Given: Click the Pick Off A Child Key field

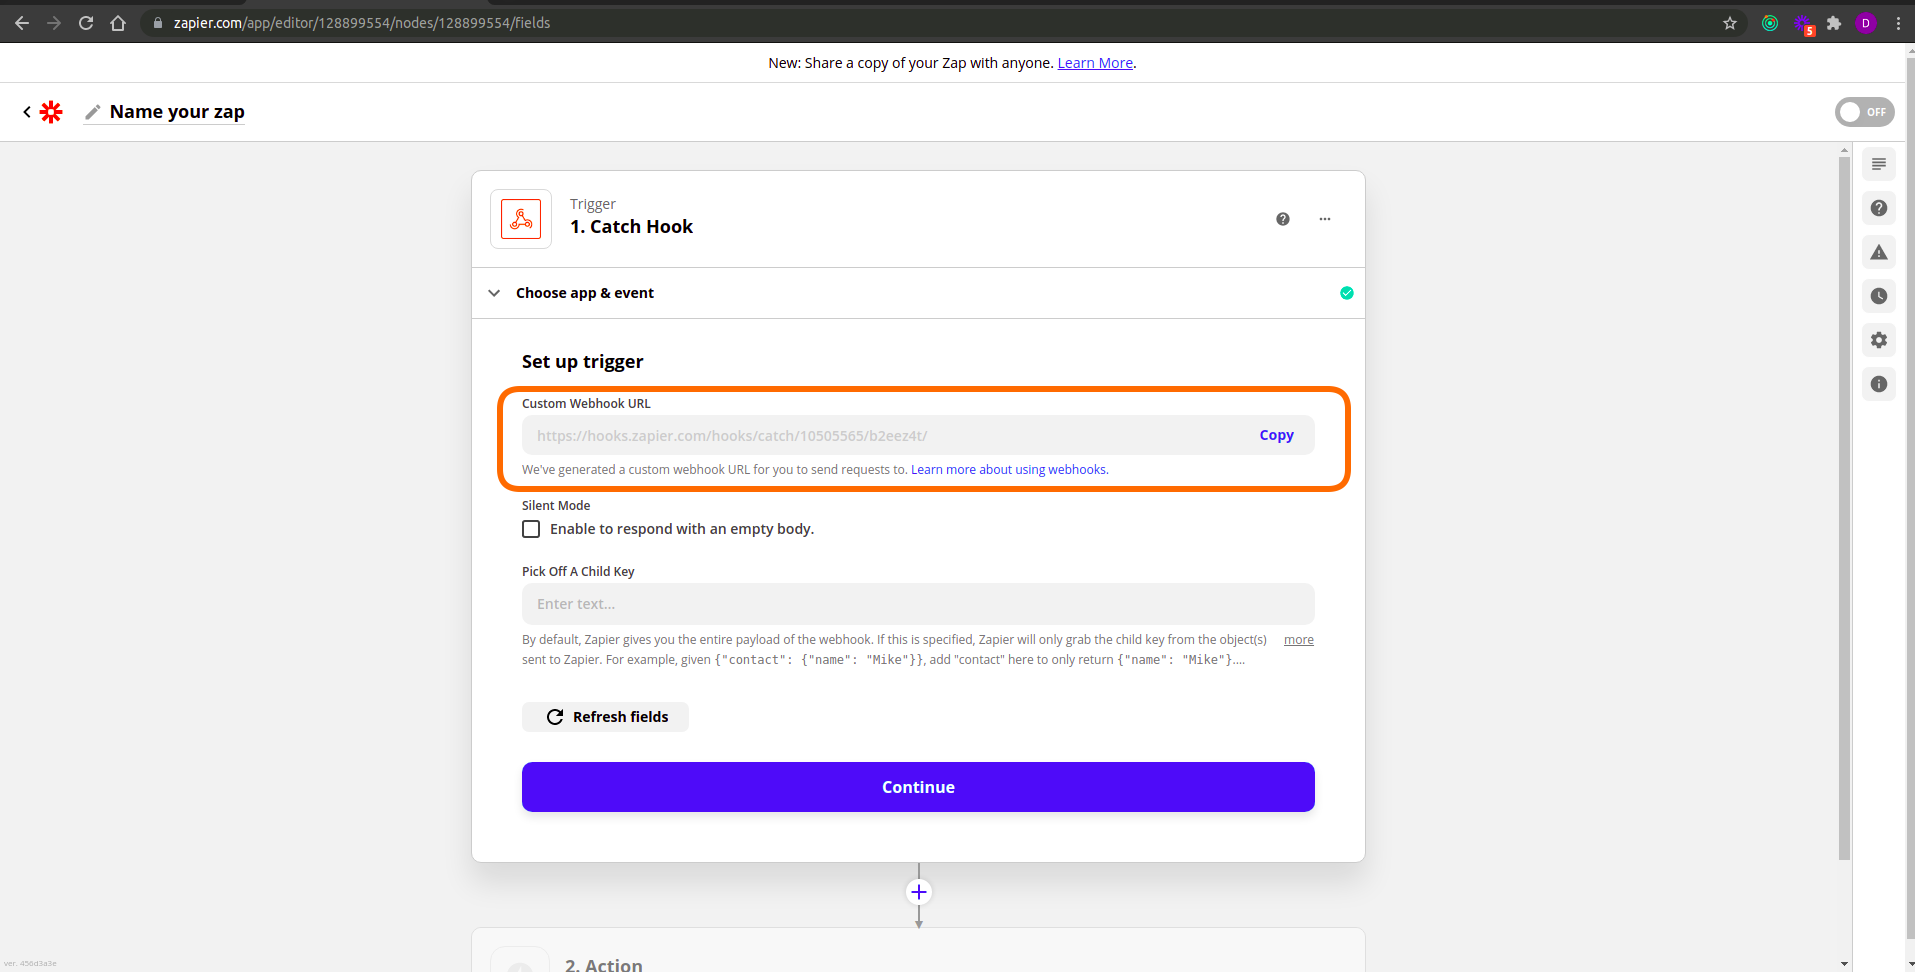Looking at the screenshot, I should tap(918, 604).
